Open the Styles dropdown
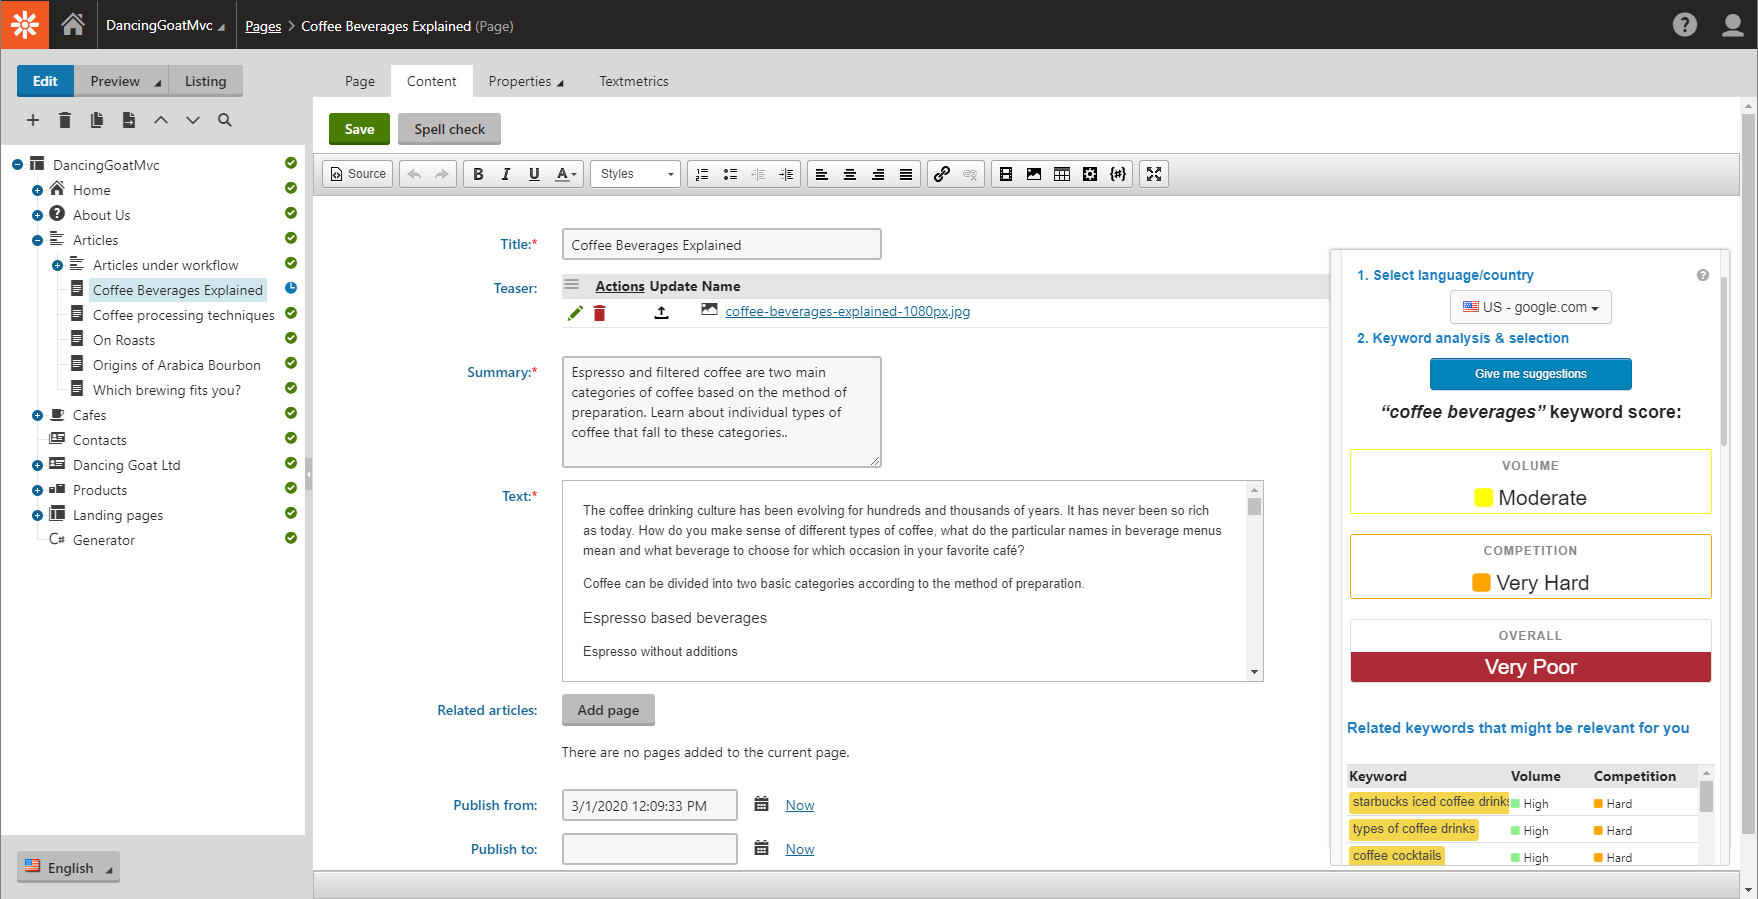Image resolution: width=1758 pixels, height=899 pixels. coord(636,174)
